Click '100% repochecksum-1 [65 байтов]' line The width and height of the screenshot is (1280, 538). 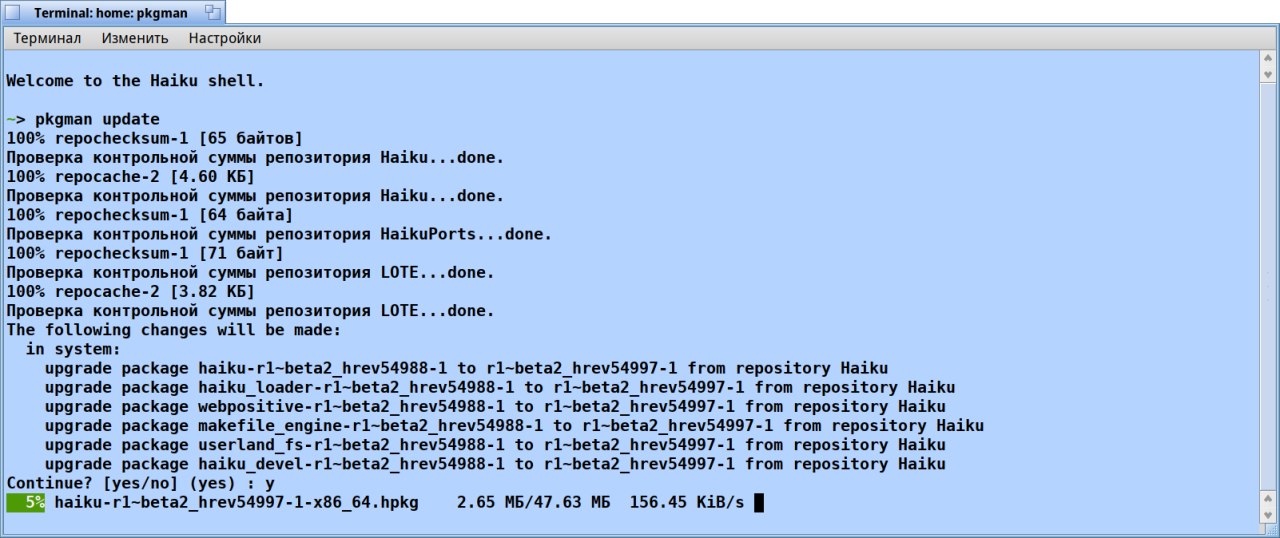155,138
